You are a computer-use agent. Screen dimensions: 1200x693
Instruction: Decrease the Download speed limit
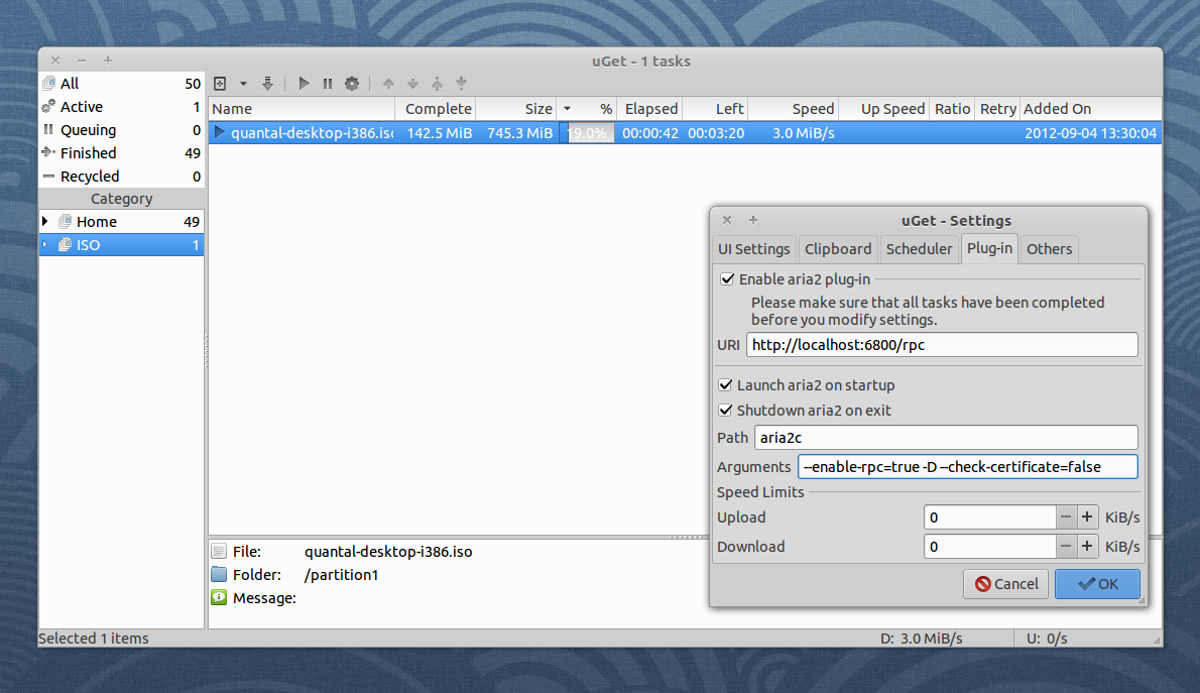[1066, 546]
